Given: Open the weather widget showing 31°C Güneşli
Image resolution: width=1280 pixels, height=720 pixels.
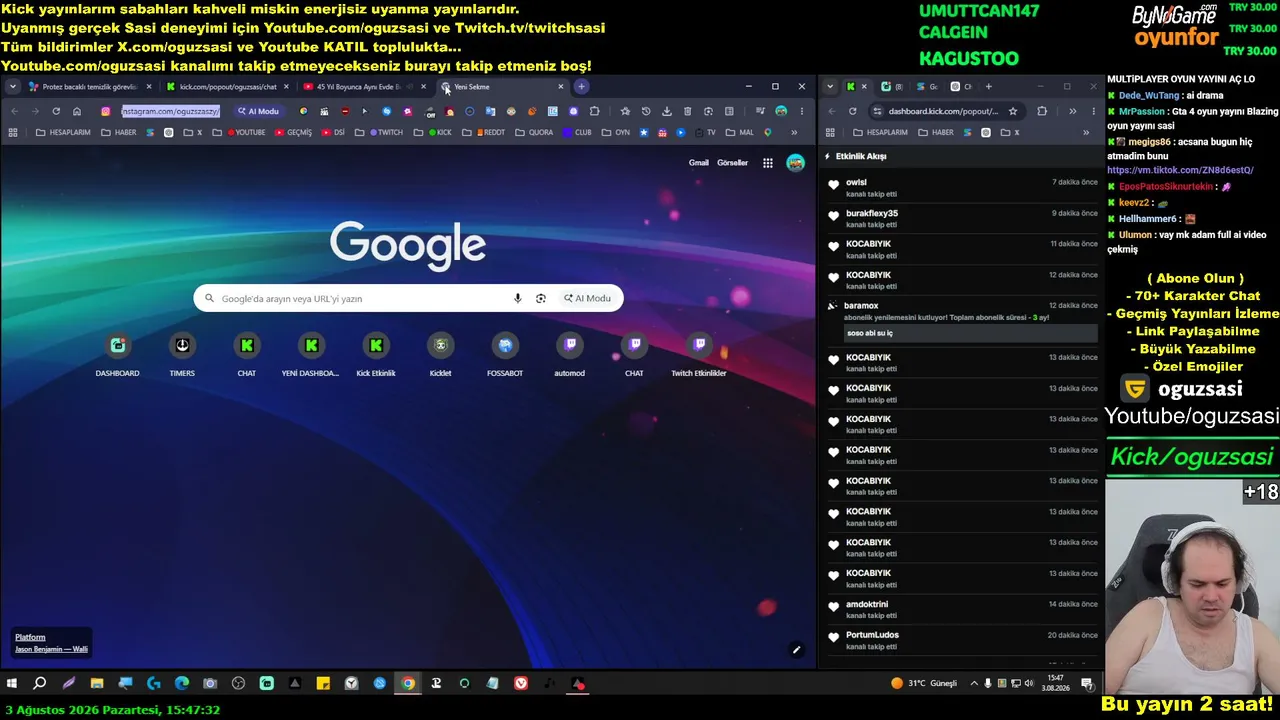Looking at the screenshot, I should (924, 684).
